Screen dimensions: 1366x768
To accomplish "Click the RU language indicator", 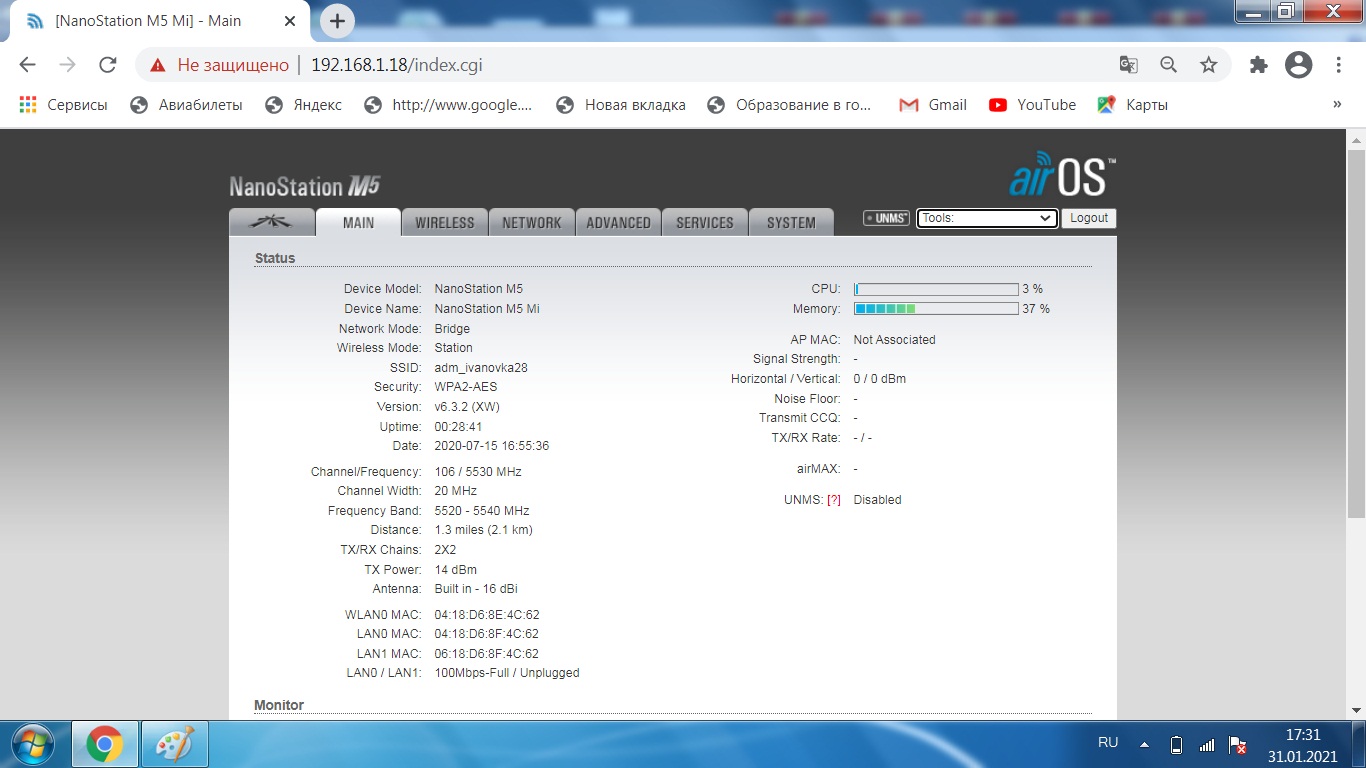I will click(x=1108, y=743).
